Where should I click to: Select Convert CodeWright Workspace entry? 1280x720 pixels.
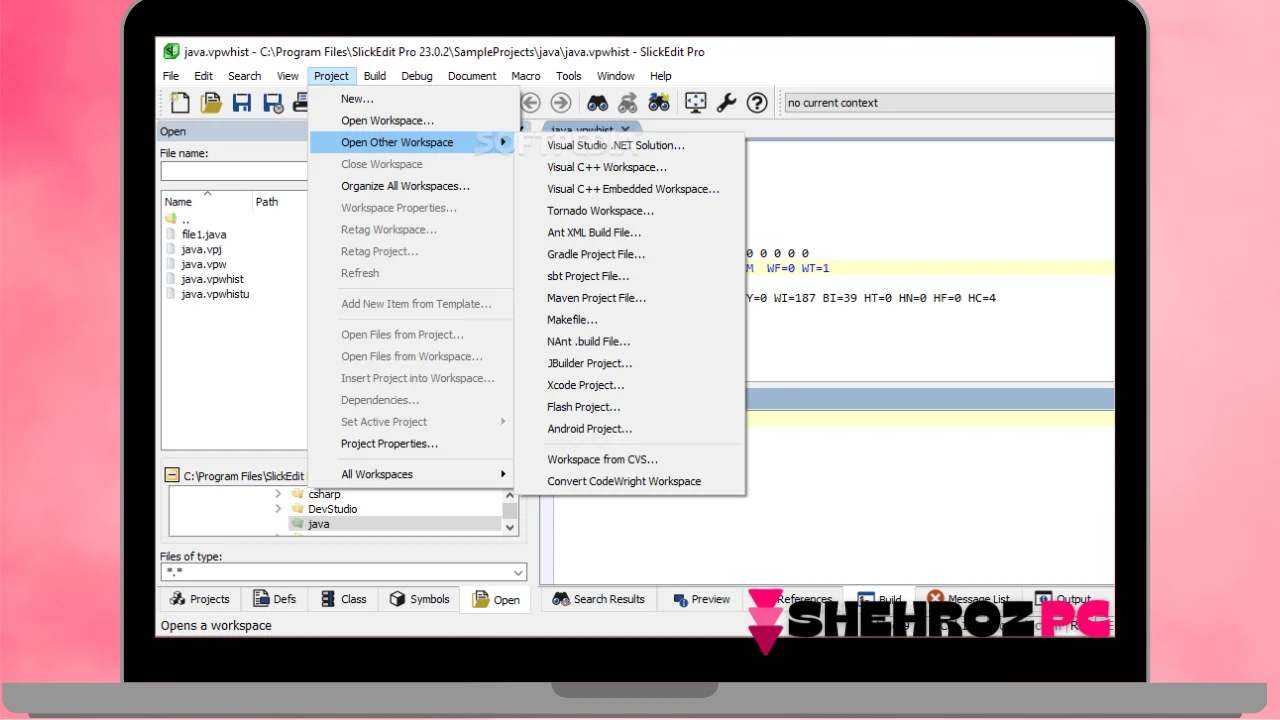click(x=630, y=481)
